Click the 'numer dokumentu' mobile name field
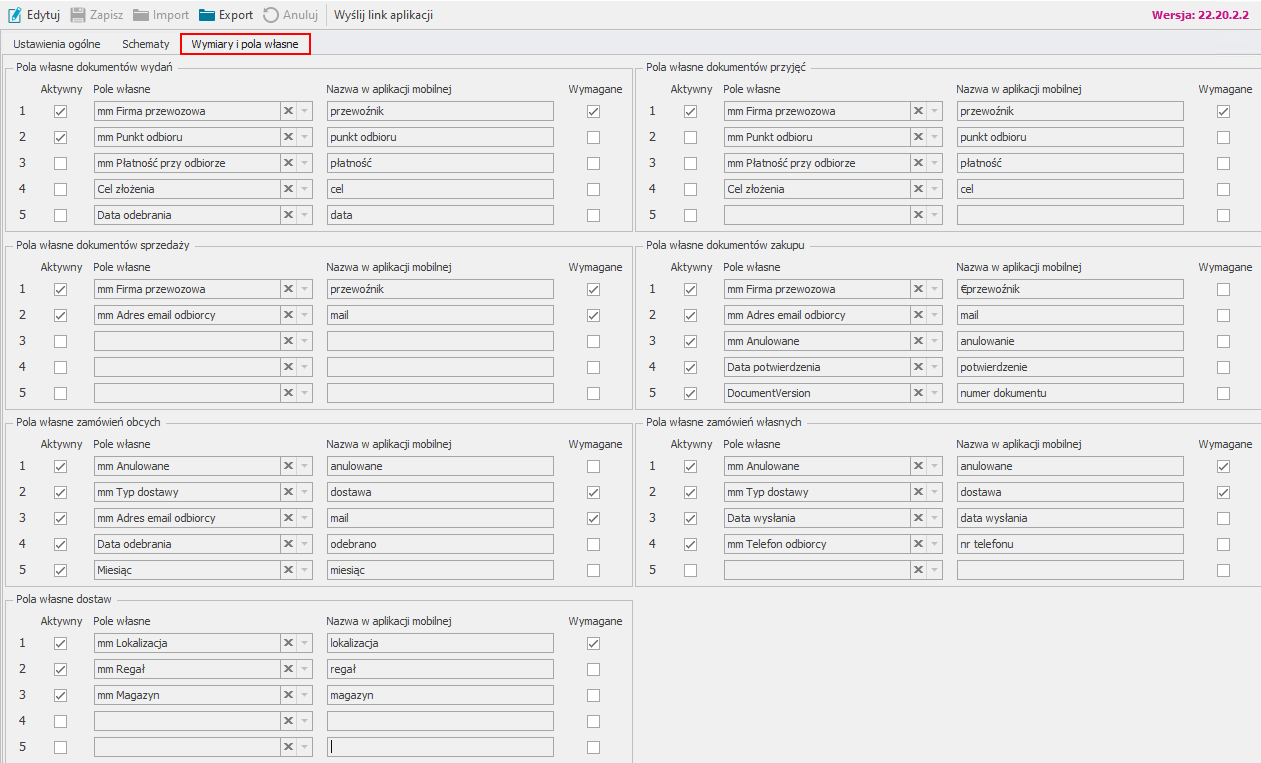 click(x=1069, y=393)
